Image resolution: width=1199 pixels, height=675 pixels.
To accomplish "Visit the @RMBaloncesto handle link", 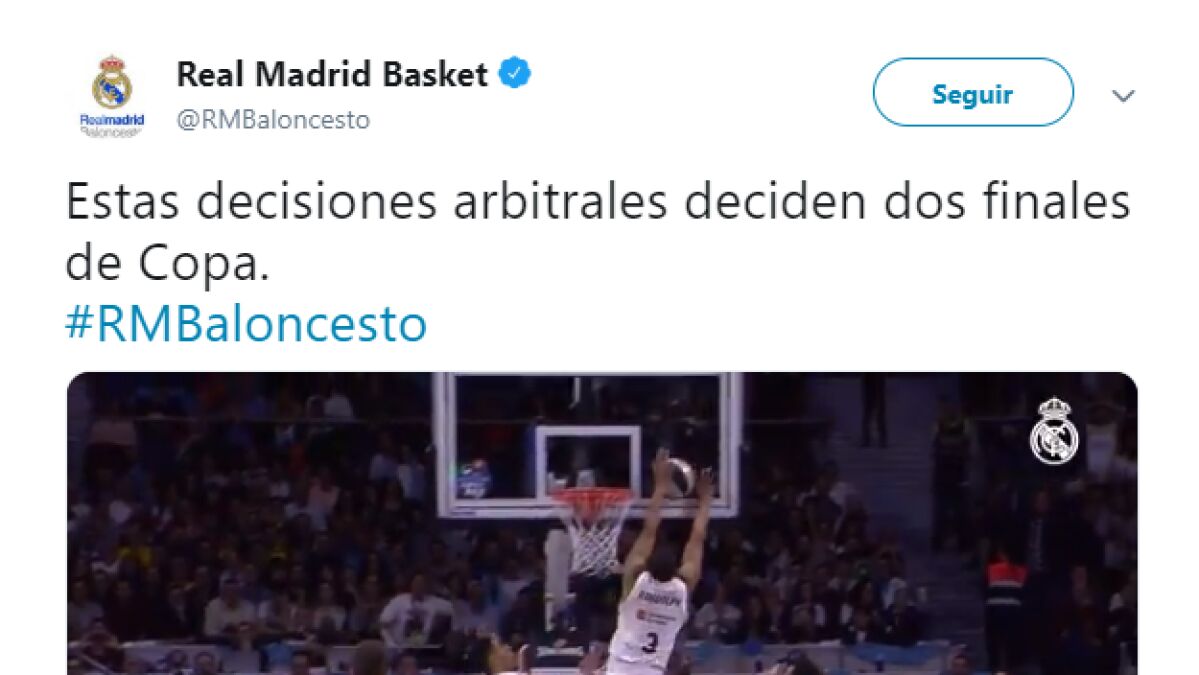I will pos(273,120).
